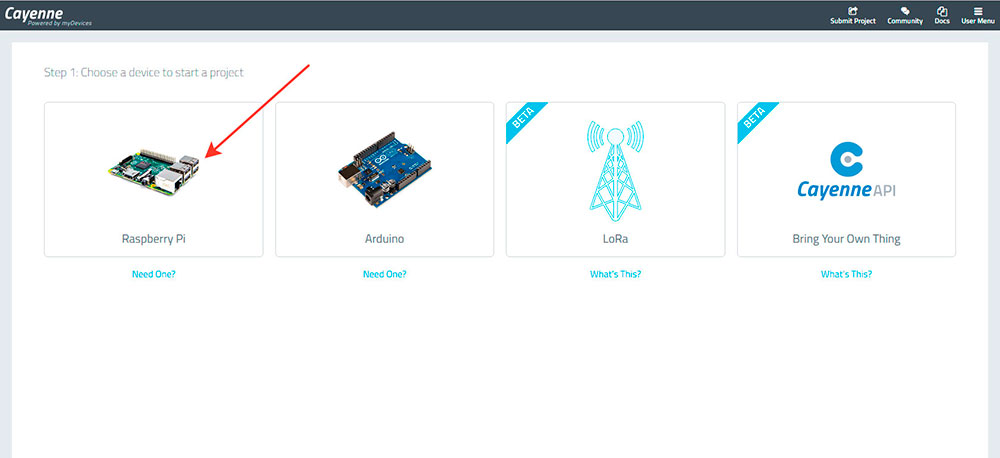Click the LoRa label text
The width and height of the screenshot is (1000, 458).
pyautogui.click(x=615, y=239)
